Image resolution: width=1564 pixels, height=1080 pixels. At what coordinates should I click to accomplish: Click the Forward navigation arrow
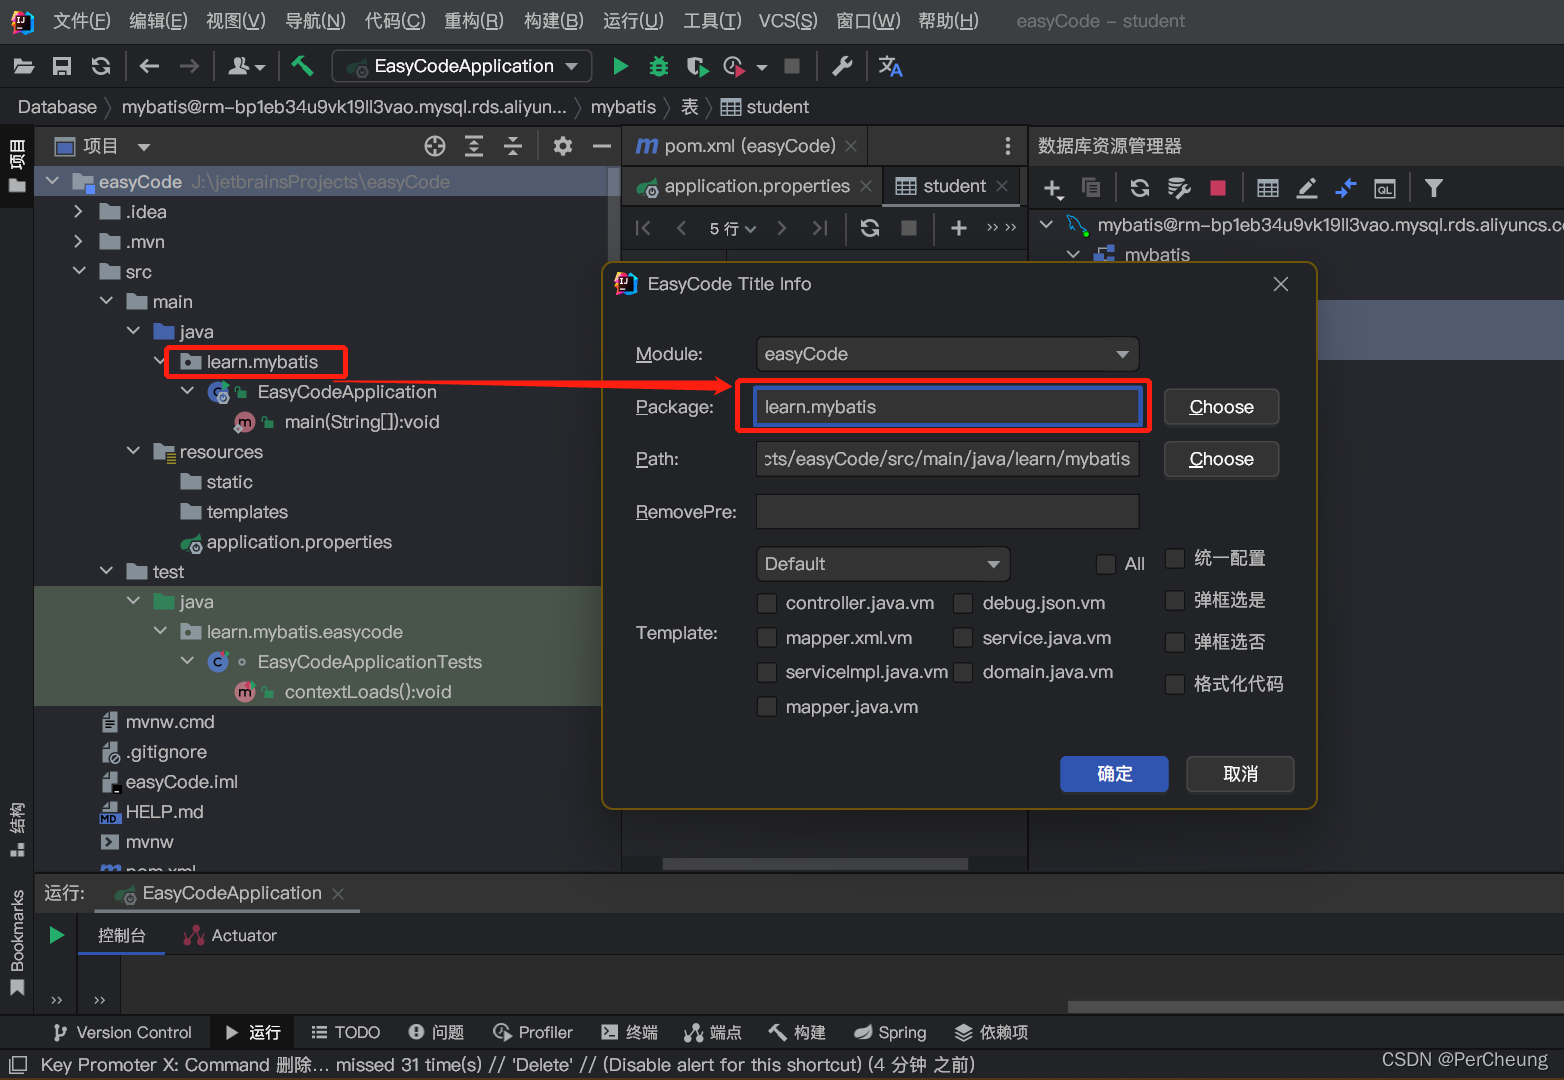click(x=189, y=66)
